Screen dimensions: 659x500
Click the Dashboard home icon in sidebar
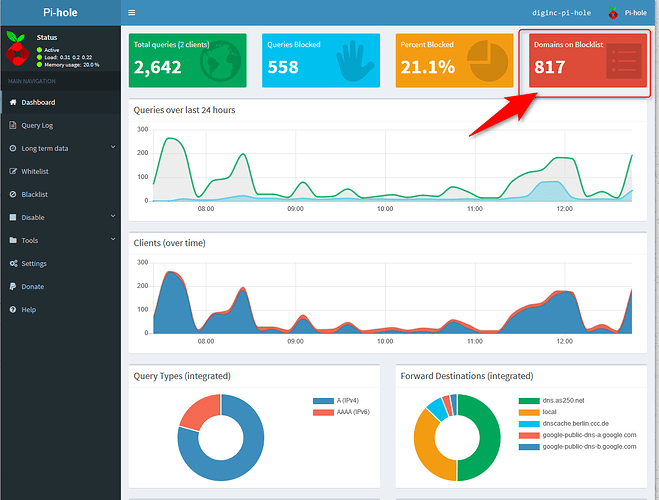point(12,102)
